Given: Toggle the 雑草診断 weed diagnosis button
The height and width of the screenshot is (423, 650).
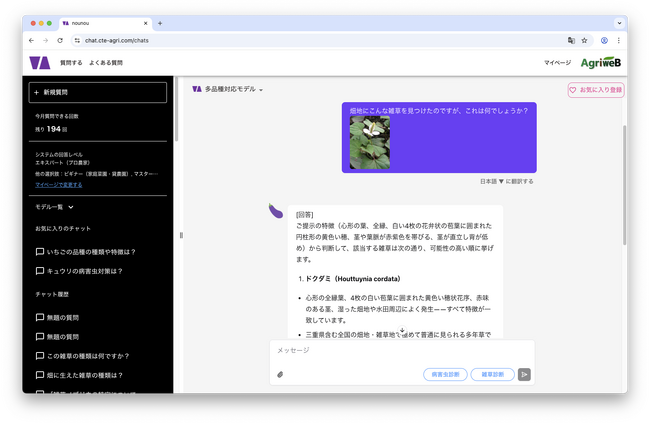Looking at the screenshot, I should click(x=492, y=375).
